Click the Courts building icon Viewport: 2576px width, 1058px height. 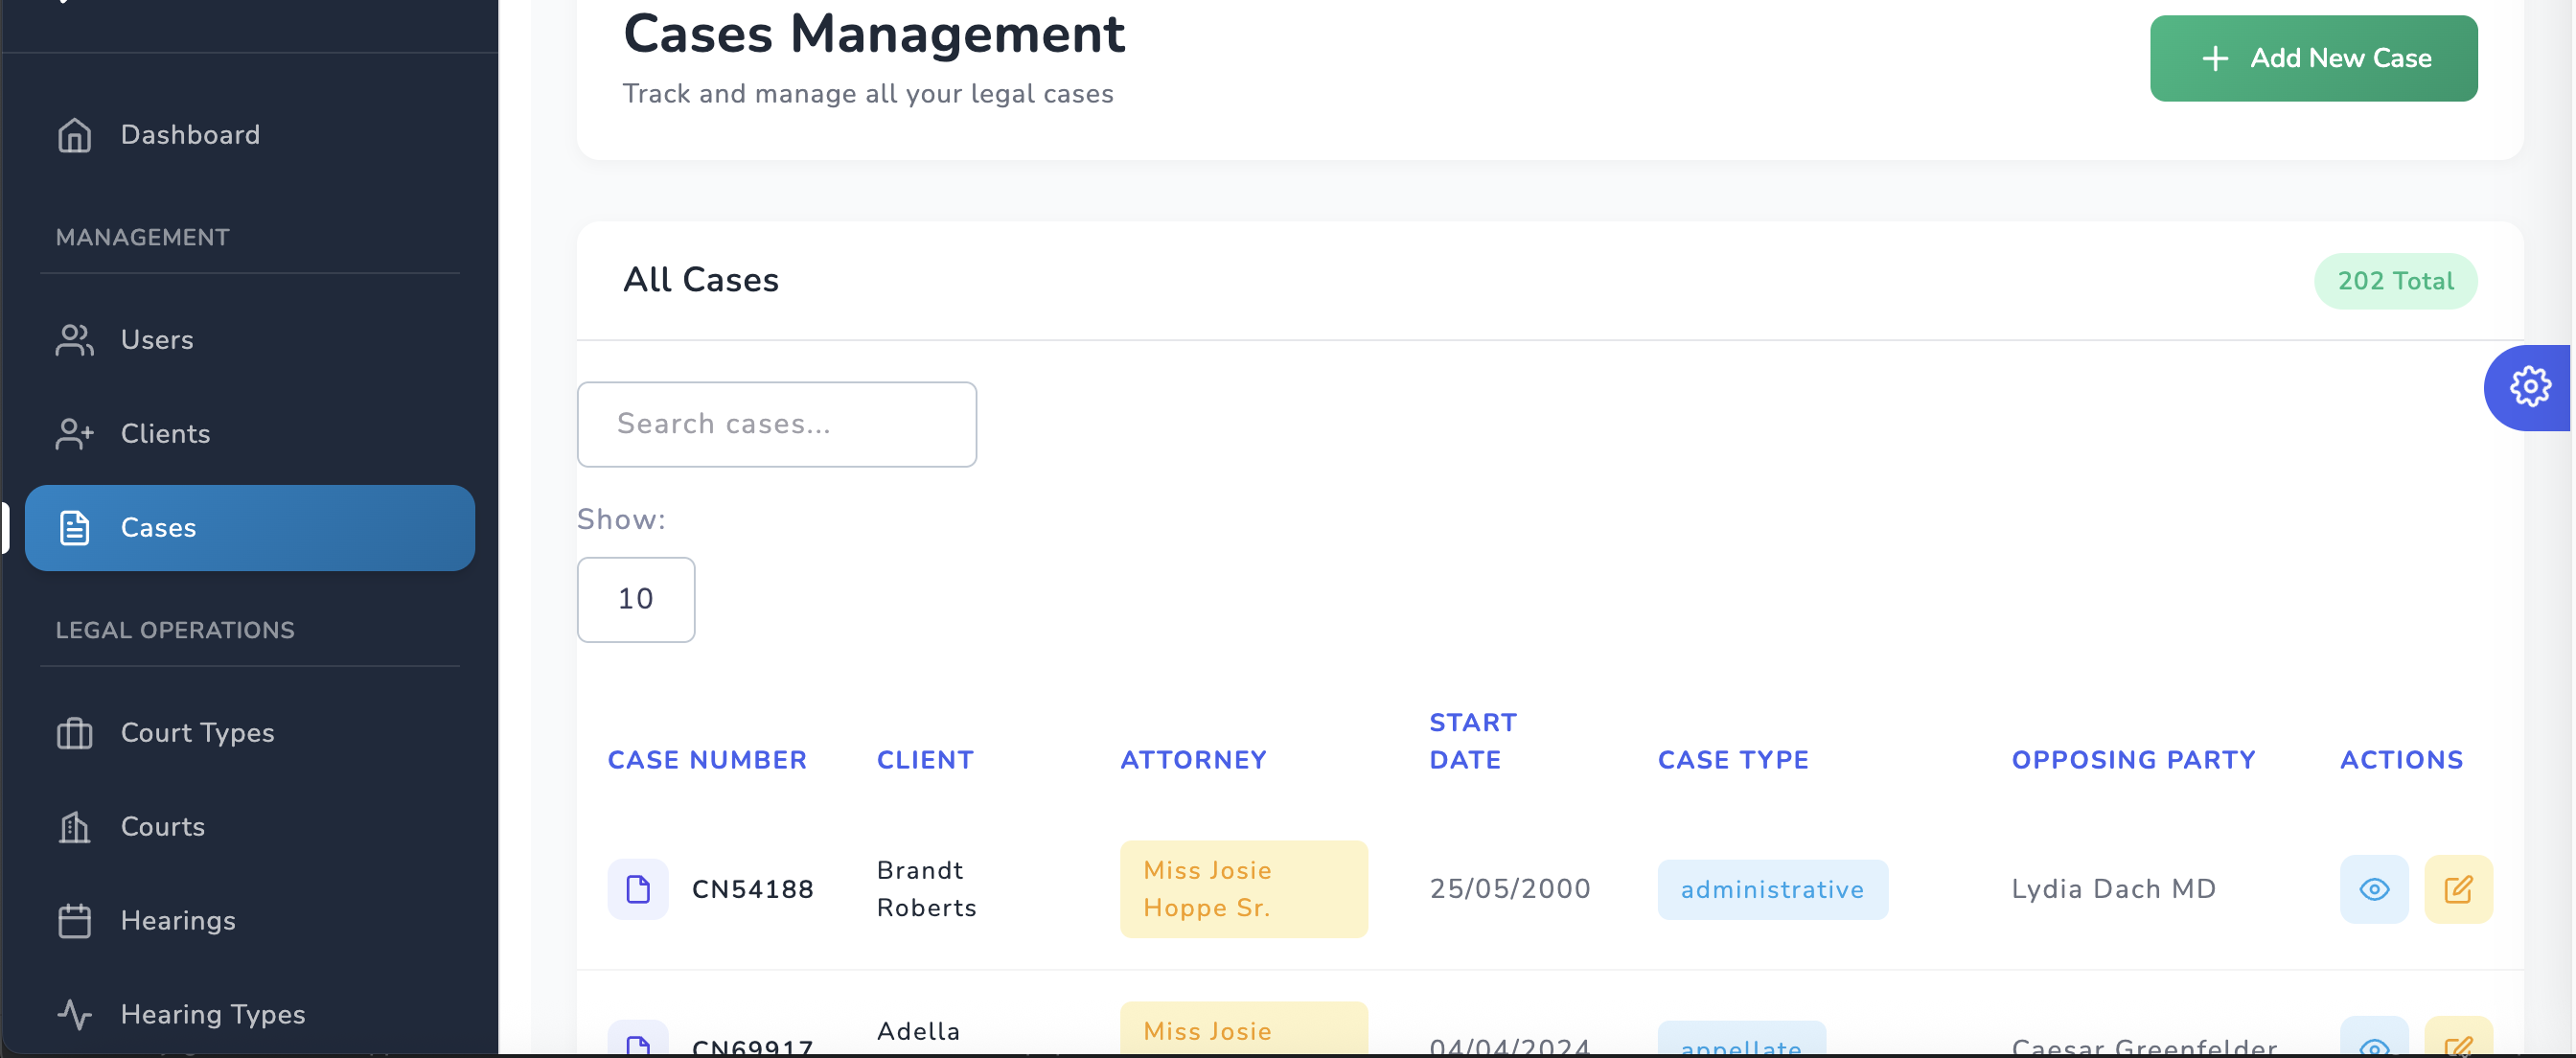(74, 827)
